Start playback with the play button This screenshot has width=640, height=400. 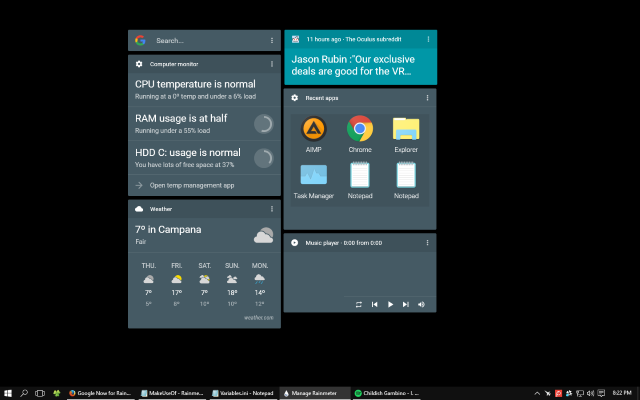point(390,304)
